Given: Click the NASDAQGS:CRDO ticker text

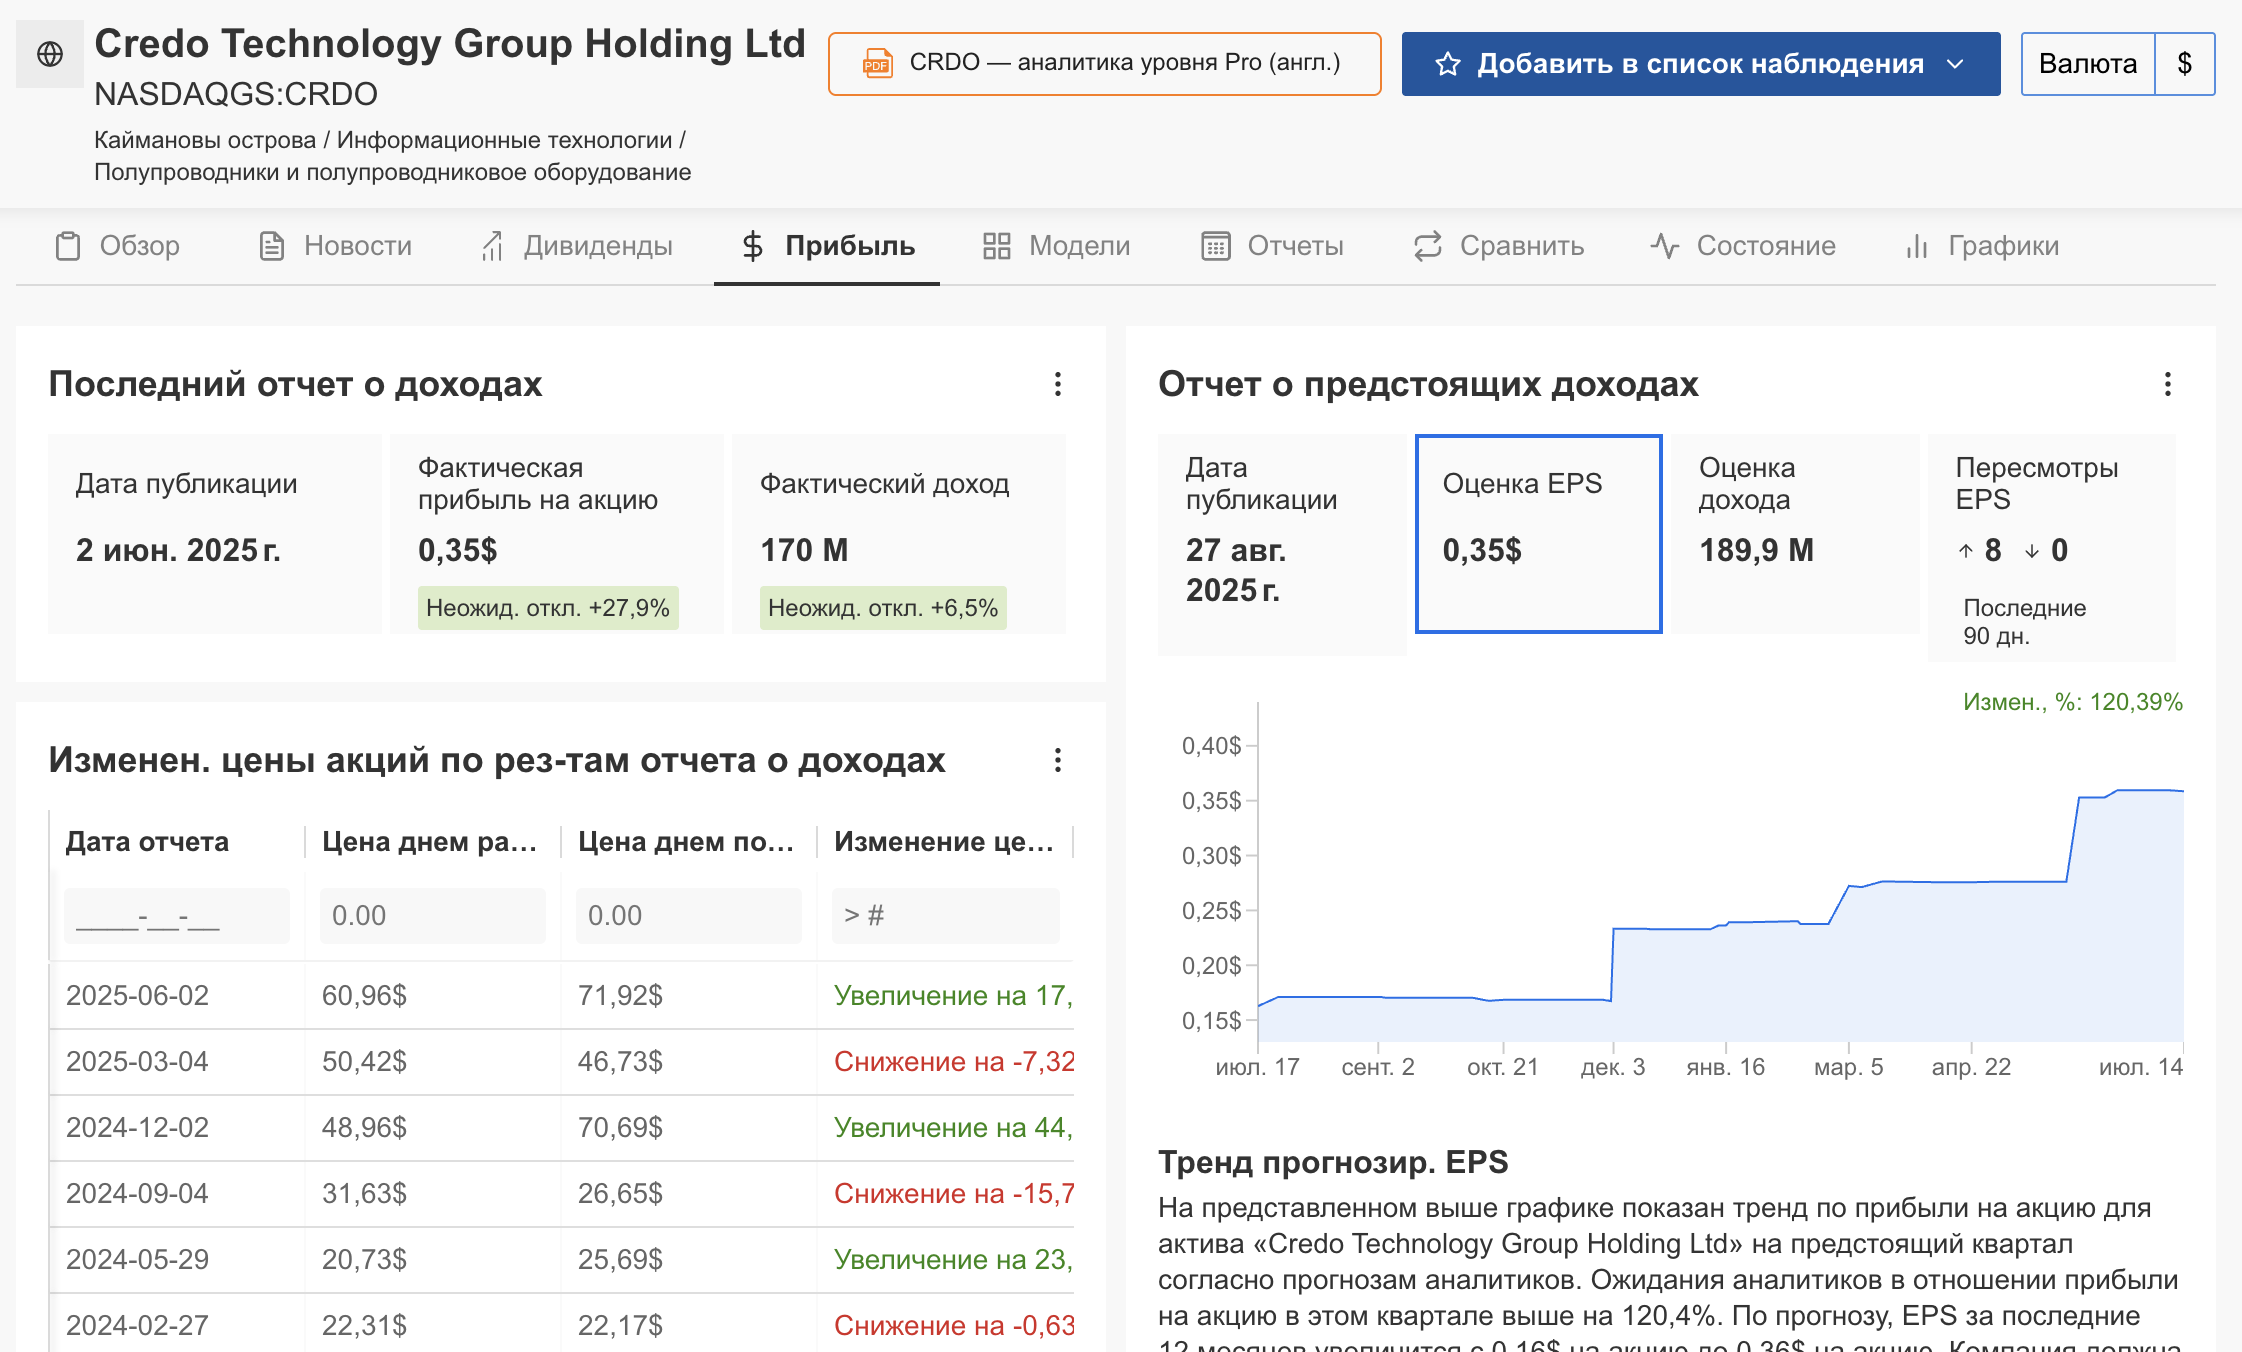Looking at the screenshot, I should [236, 94].
